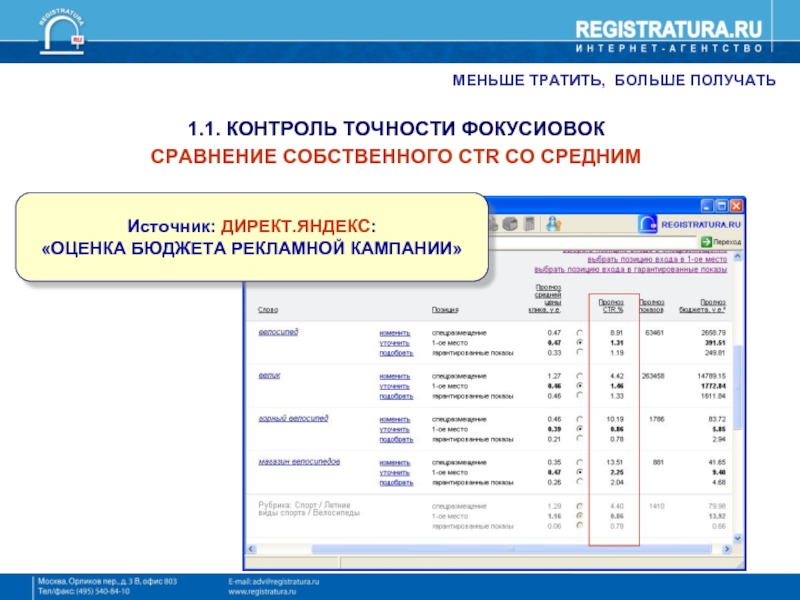Select 1-ое место radio in Рубрика row
Image resolution: width=800 pixels, height=600 pixels.
click(x=580, y=516)
